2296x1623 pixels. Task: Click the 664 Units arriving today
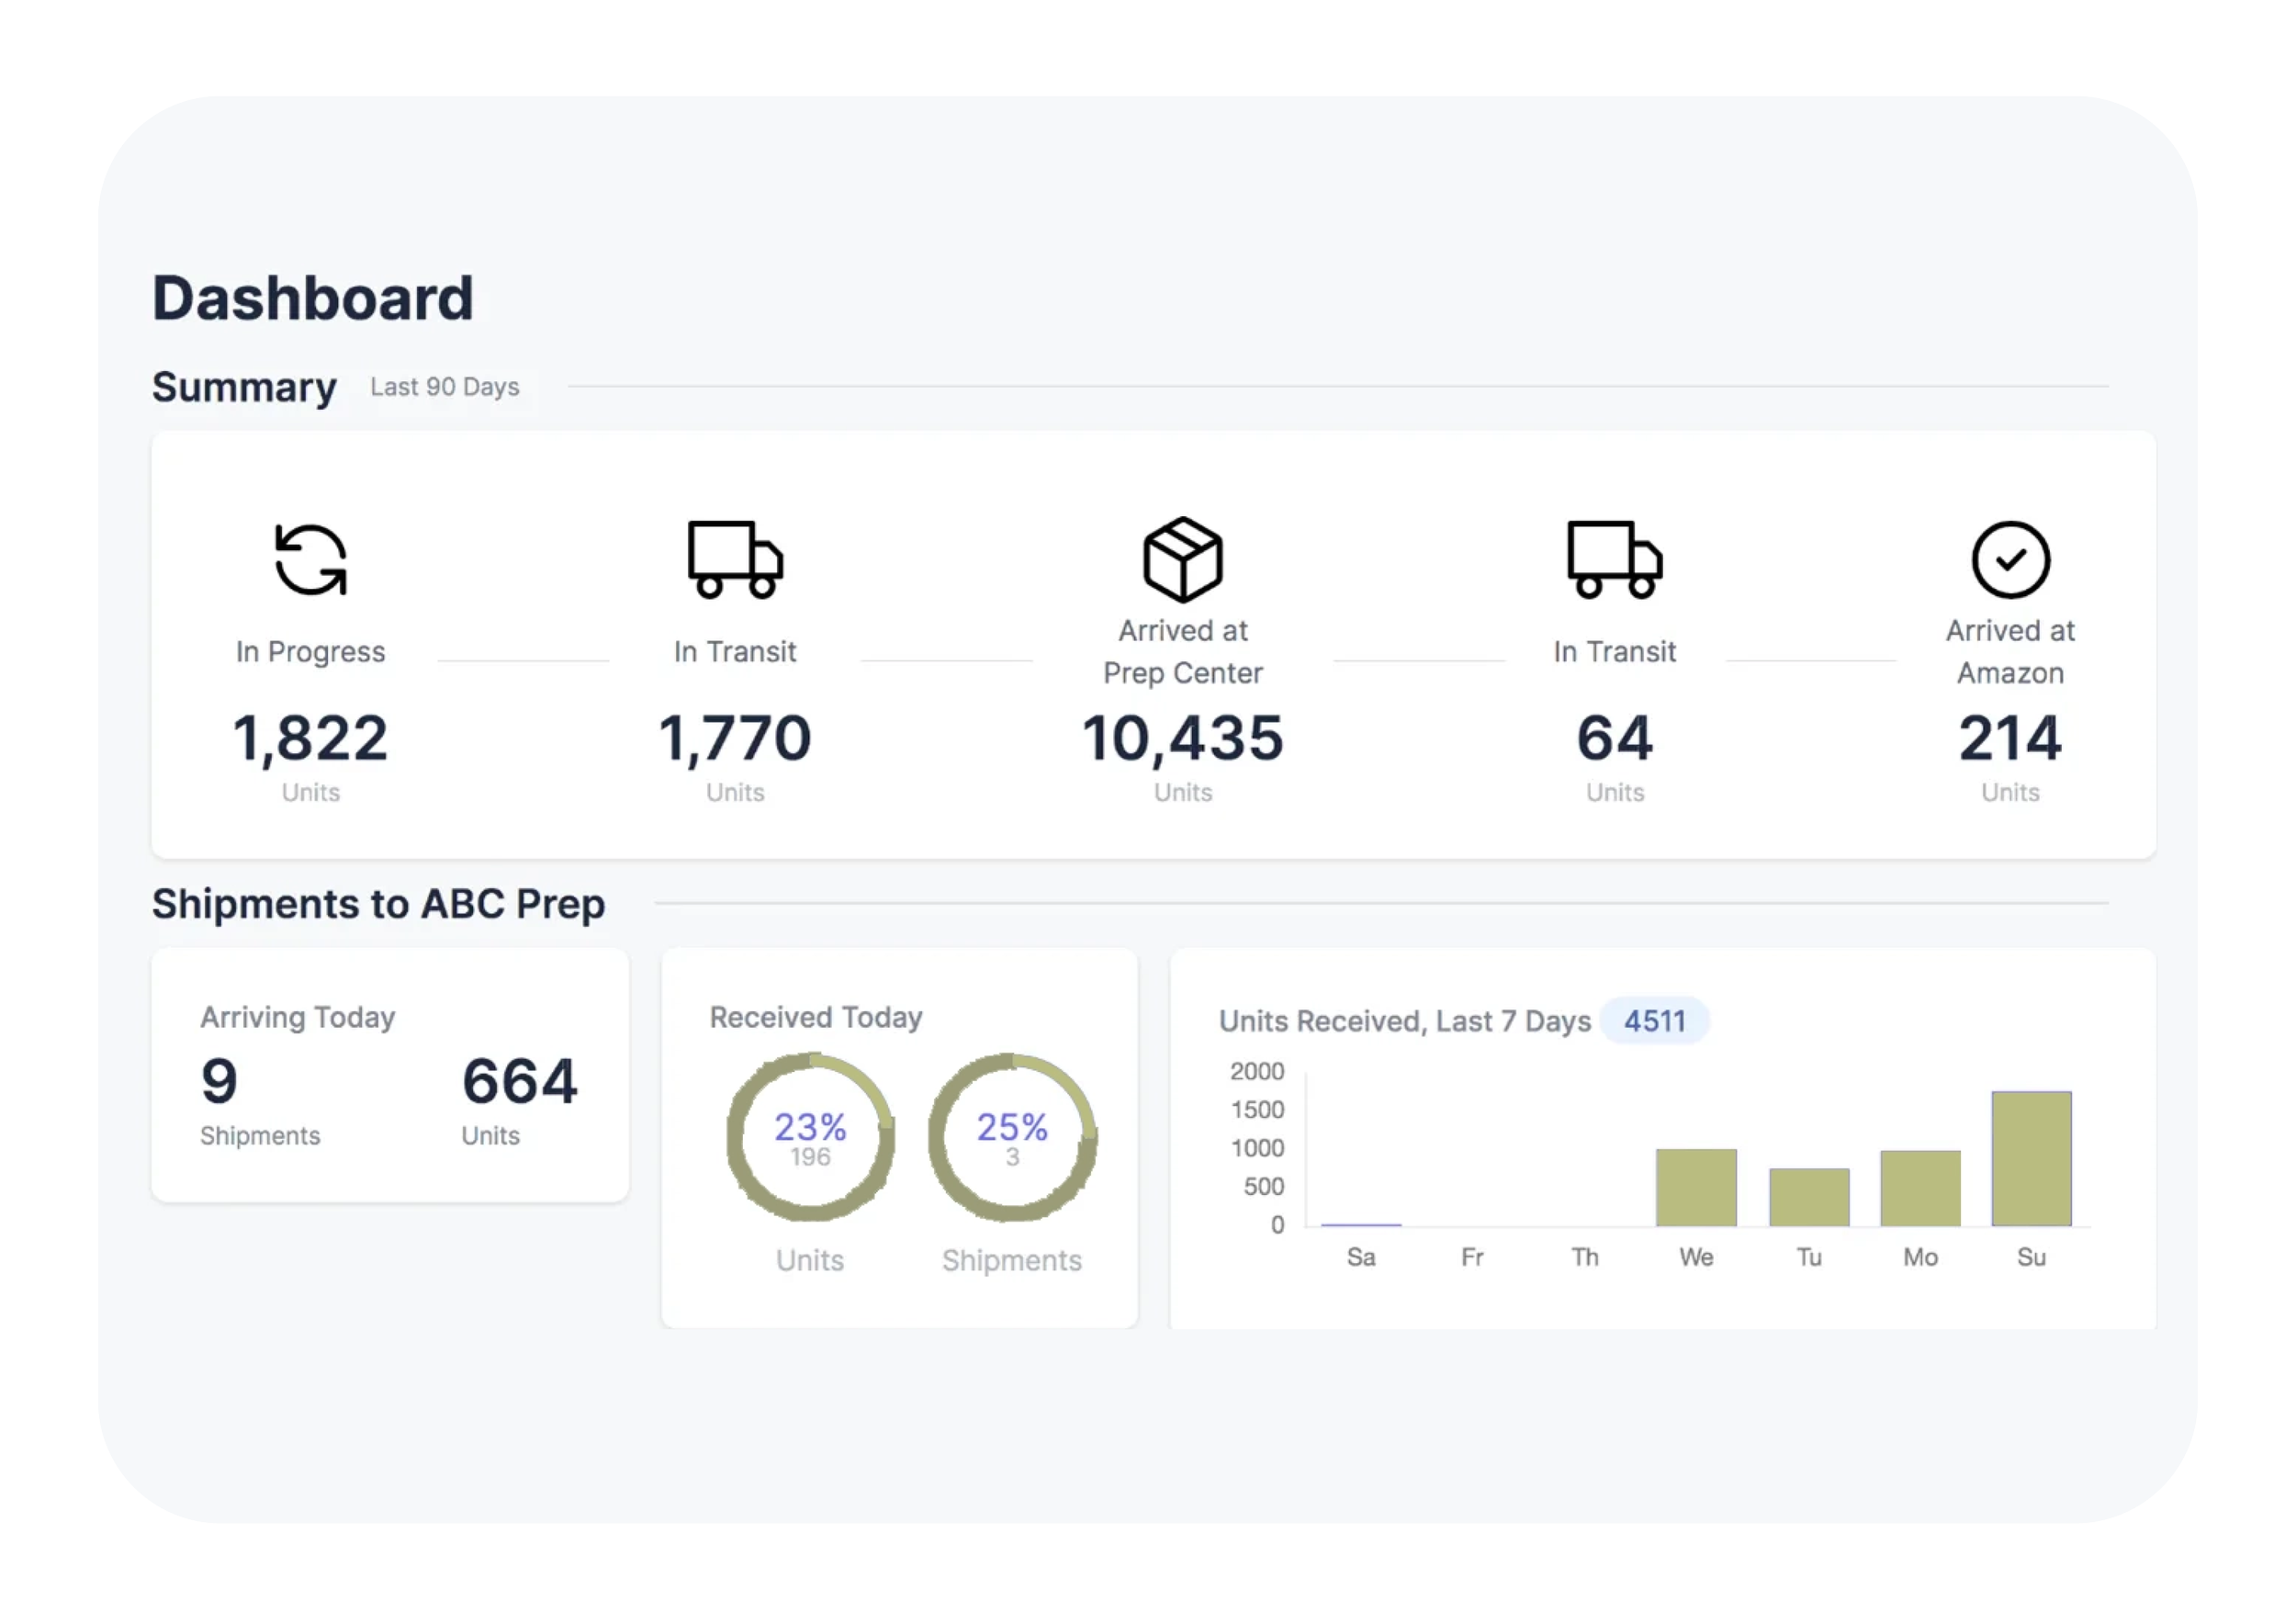pyautogui.click(x=520, y=1081)
